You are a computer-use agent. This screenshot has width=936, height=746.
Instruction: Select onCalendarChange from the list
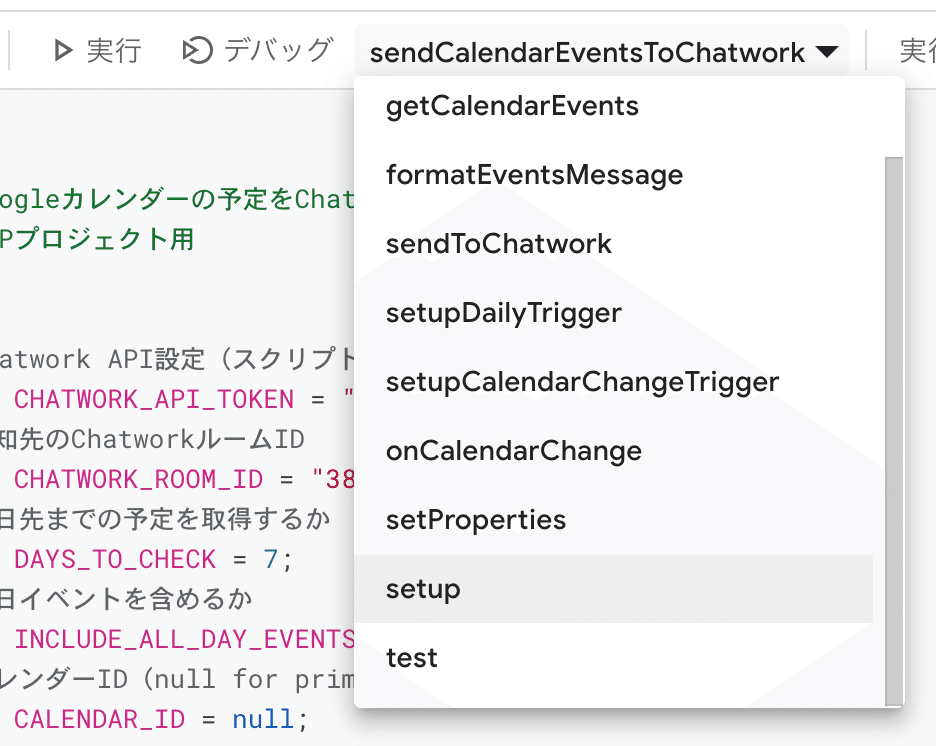click(x=513, y=450)
